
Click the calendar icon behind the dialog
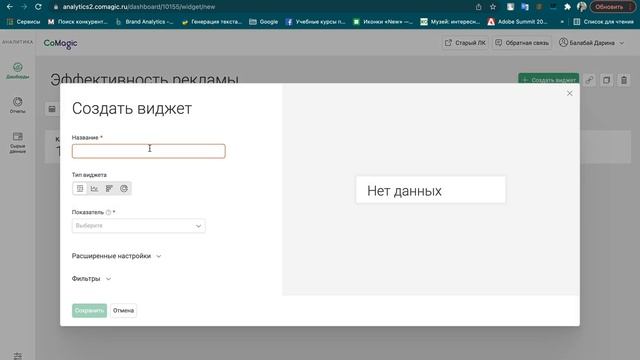(x=52, y=109)
